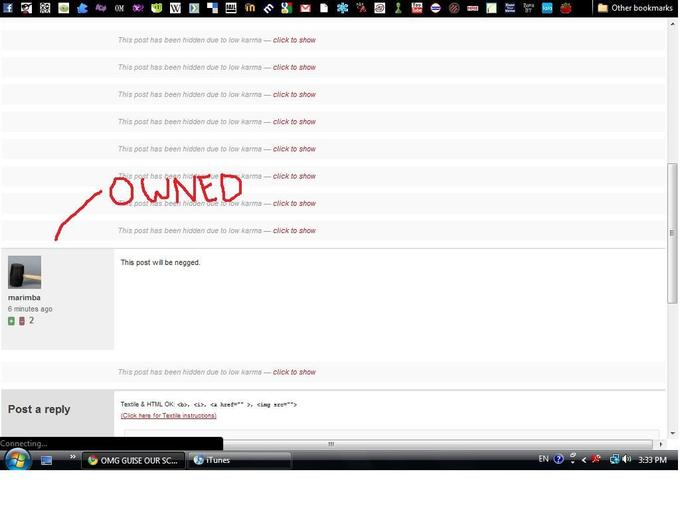Click the vertical scrollbar thumb

tap(672, 233)
